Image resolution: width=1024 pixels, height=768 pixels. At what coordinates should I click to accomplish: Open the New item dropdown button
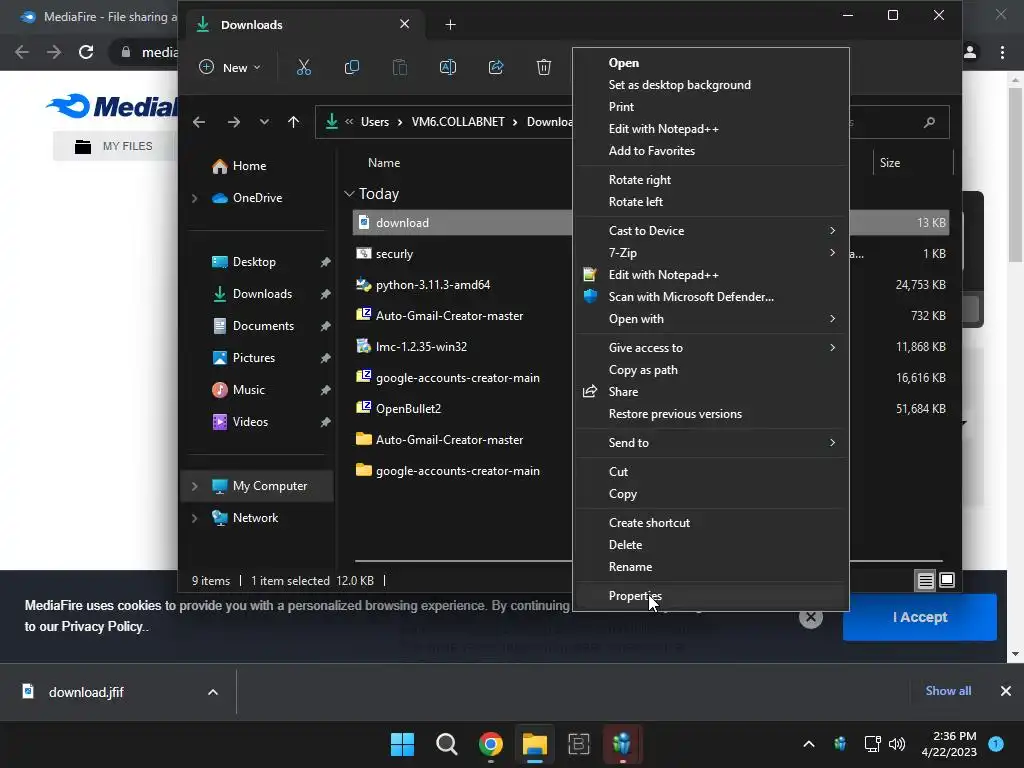tap(230, 67)
